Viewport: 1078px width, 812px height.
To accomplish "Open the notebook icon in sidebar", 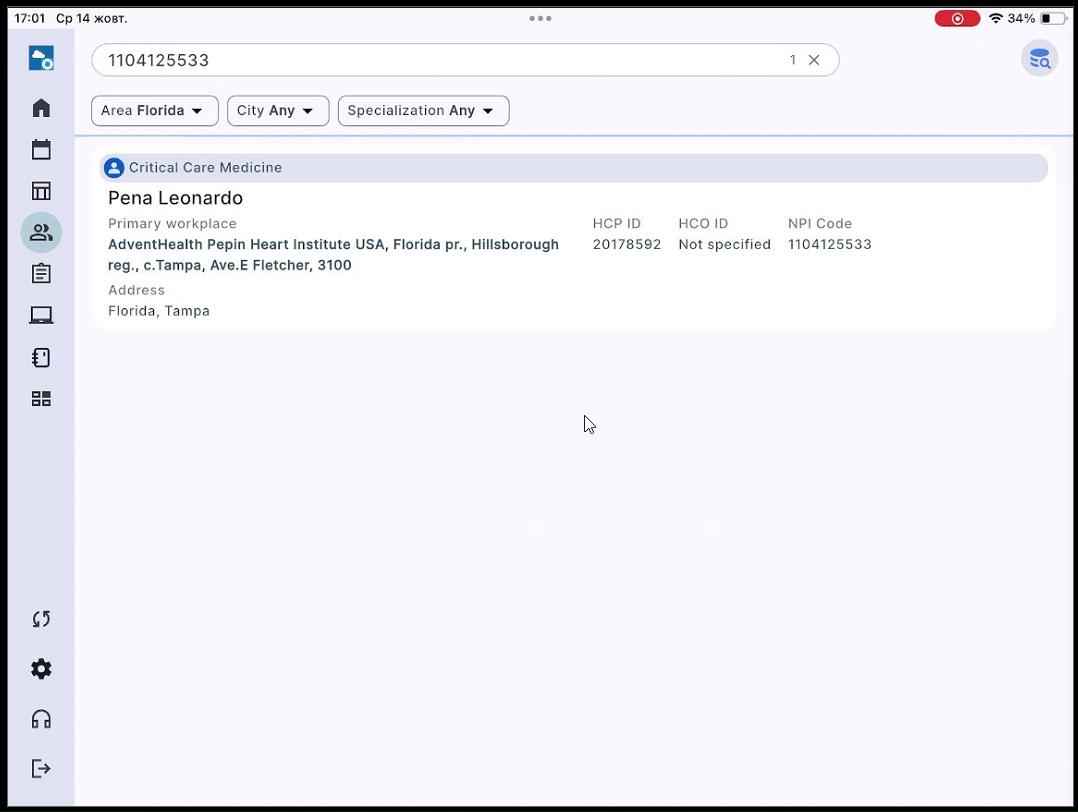I will click(41, 358).
